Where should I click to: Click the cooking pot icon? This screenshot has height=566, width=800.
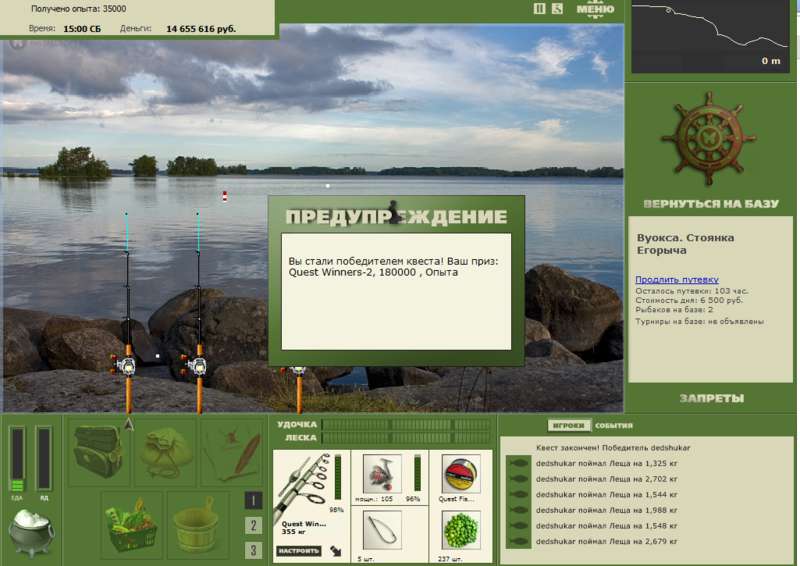[31, 532]
